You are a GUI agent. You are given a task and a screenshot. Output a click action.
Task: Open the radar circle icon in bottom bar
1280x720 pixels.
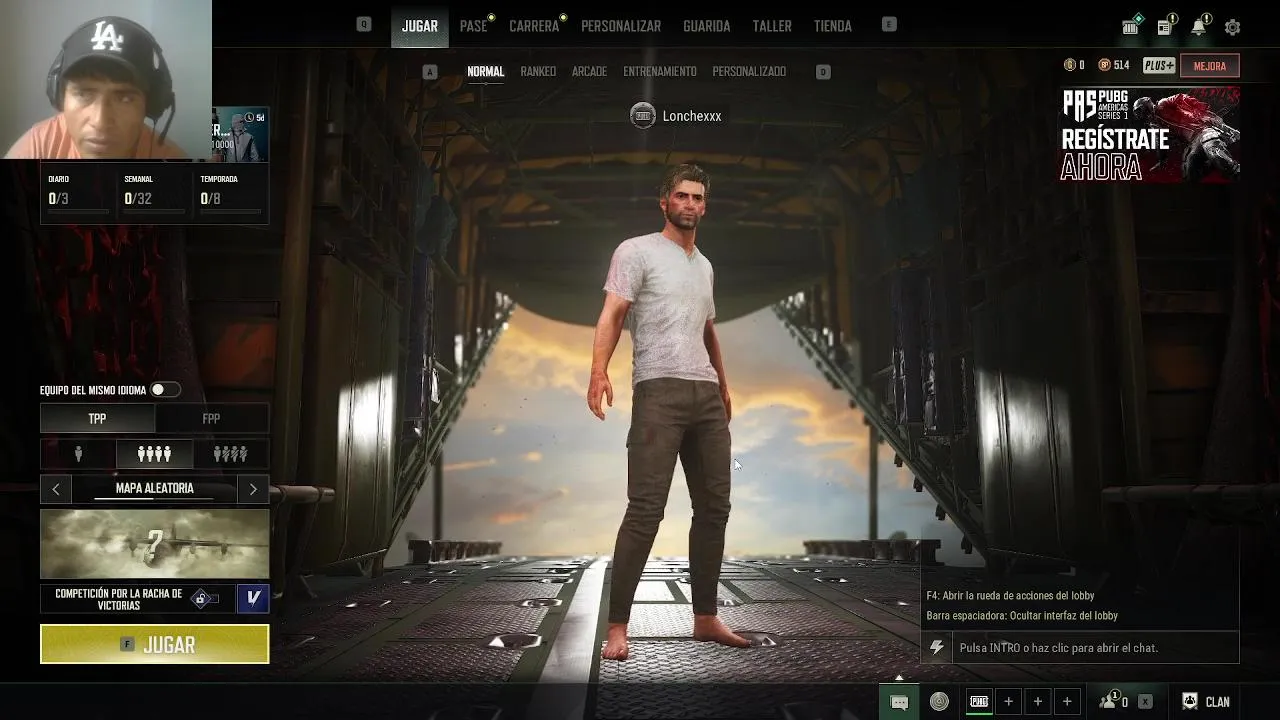click(x=939, y=702)
